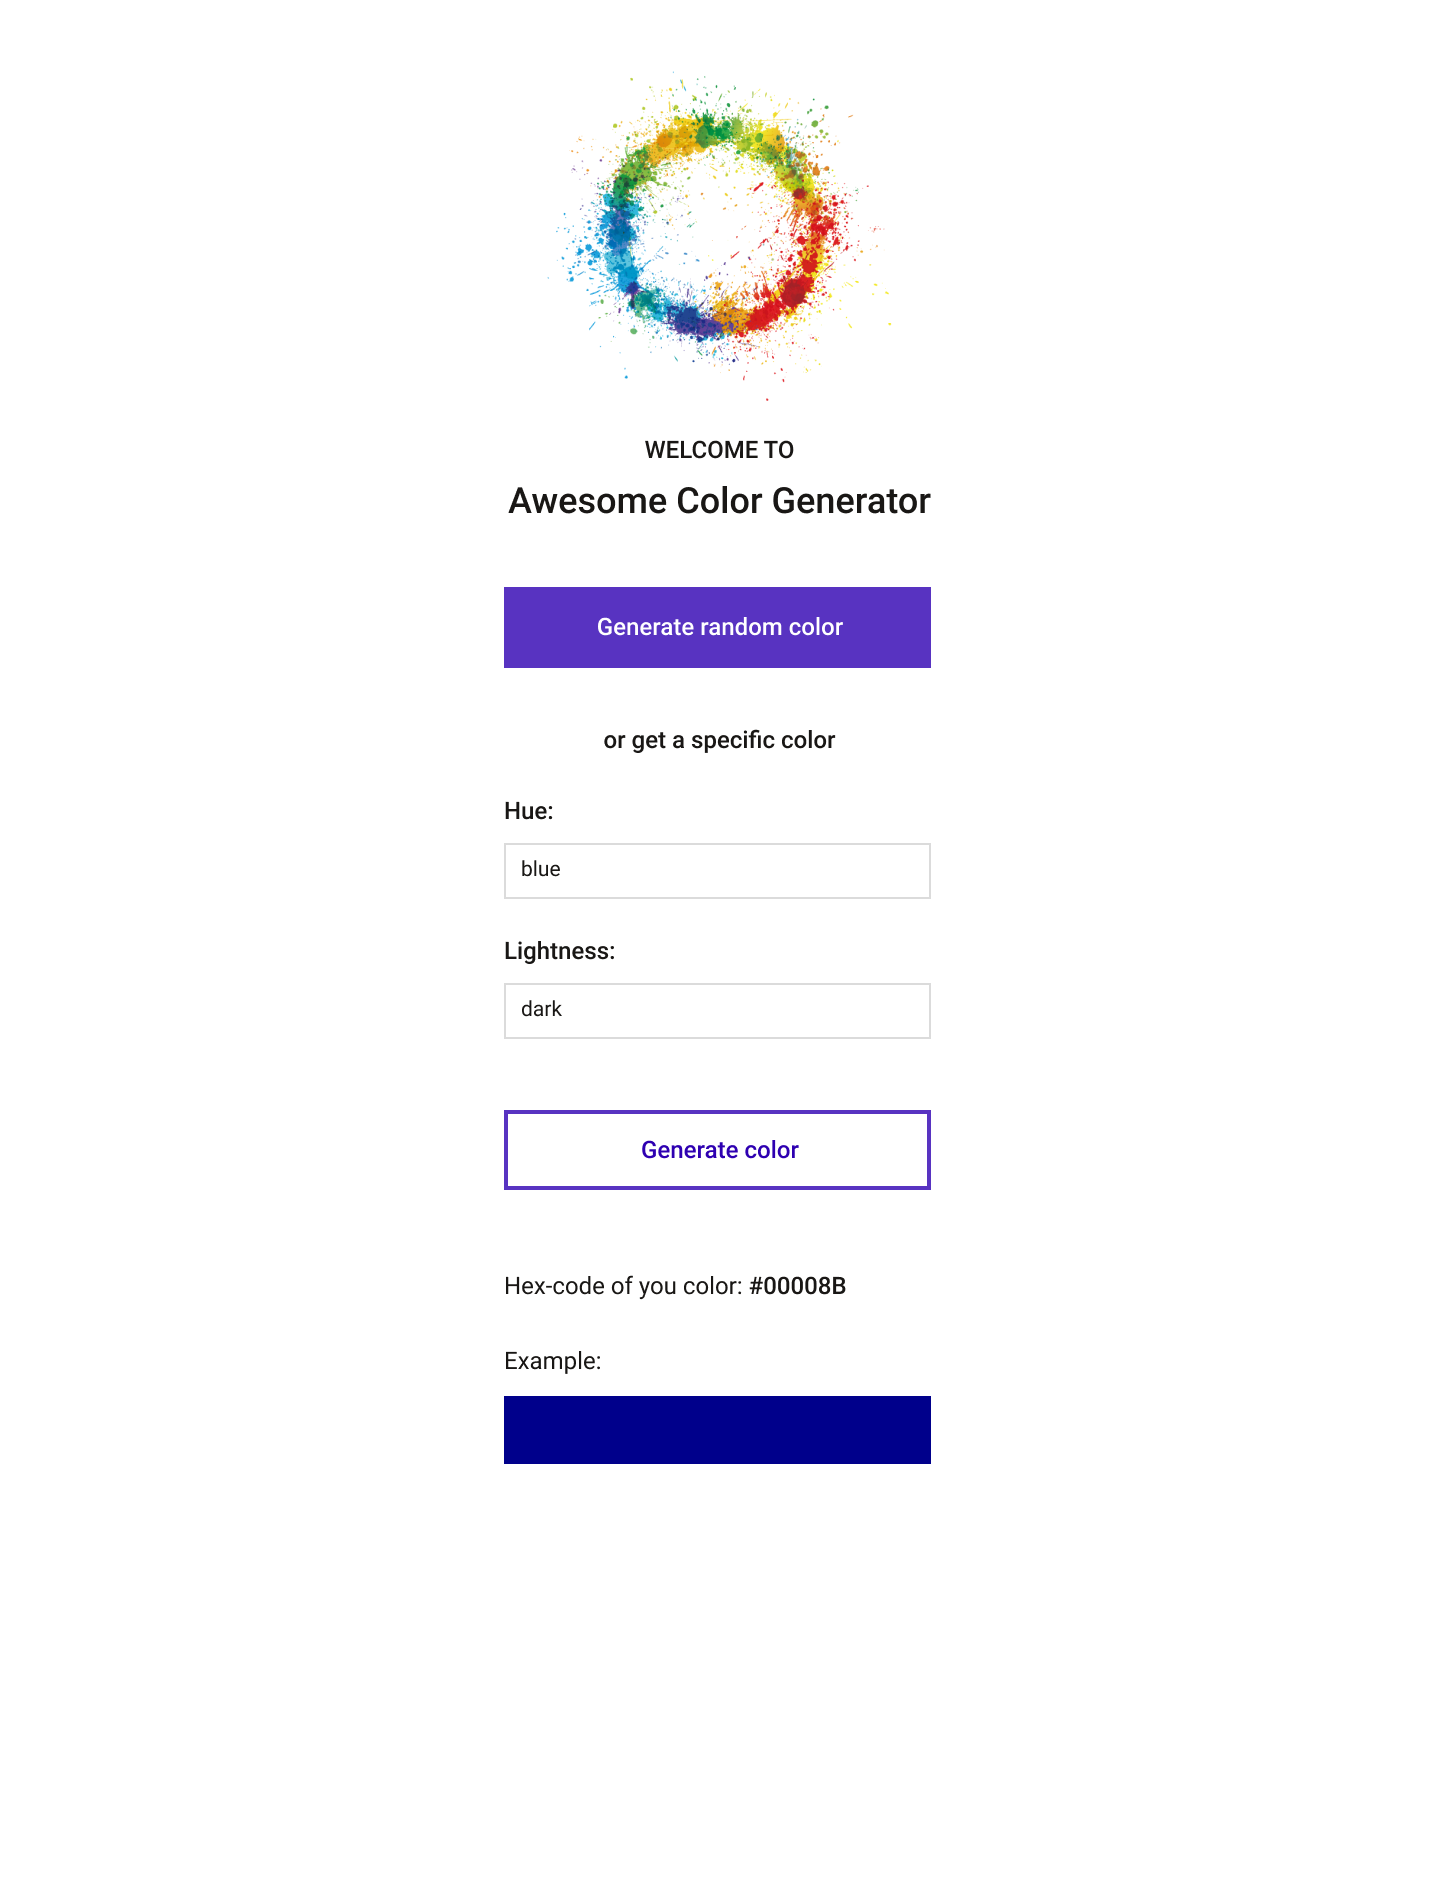Click the outlined Generate color control
The width and height of the screenshot is (1440, 1888).
(716, 1149)
